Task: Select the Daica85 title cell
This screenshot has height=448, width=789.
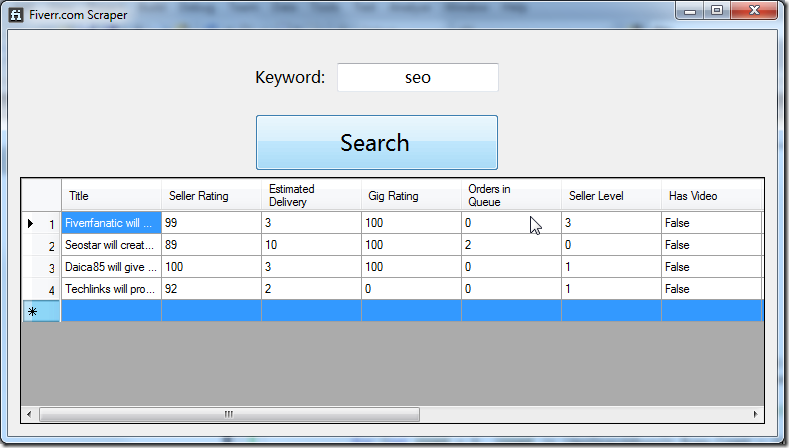Action: pos(111,267)
